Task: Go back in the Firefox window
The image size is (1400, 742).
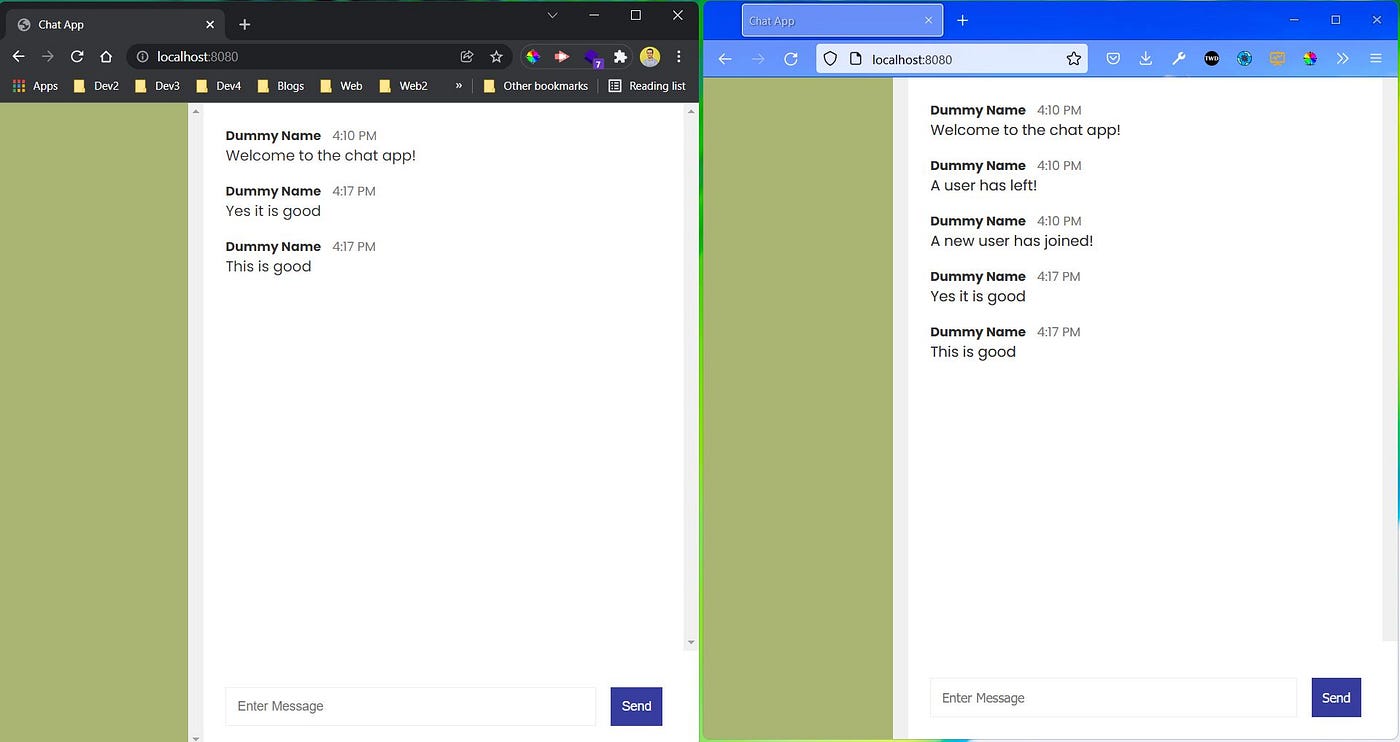Action: (x=725, y=59)
